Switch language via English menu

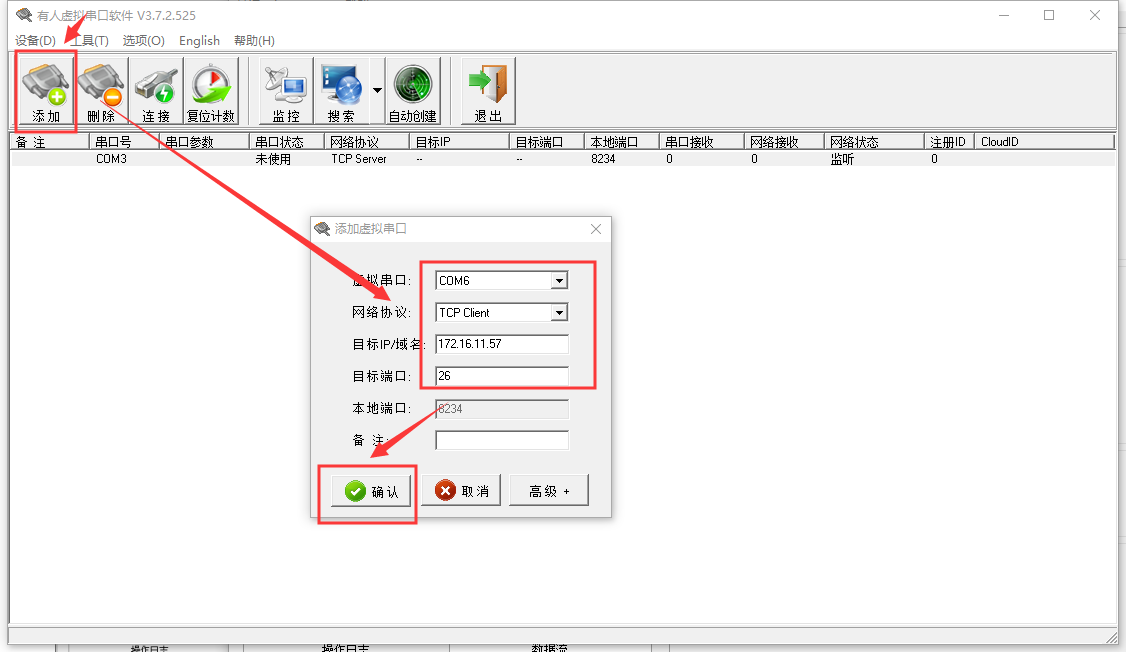199,41
